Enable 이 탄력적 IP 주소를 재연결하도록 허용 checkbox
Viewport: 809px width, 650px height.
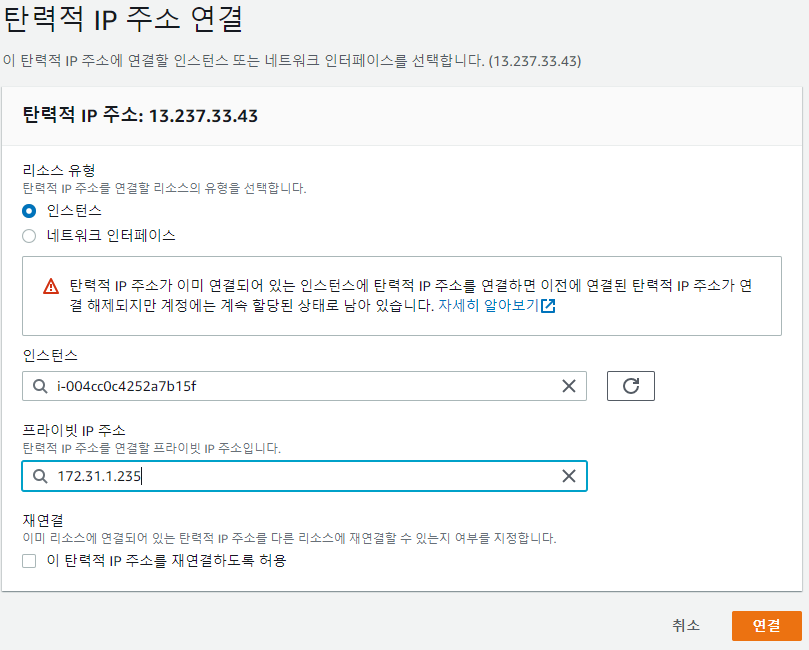point(29,561)
